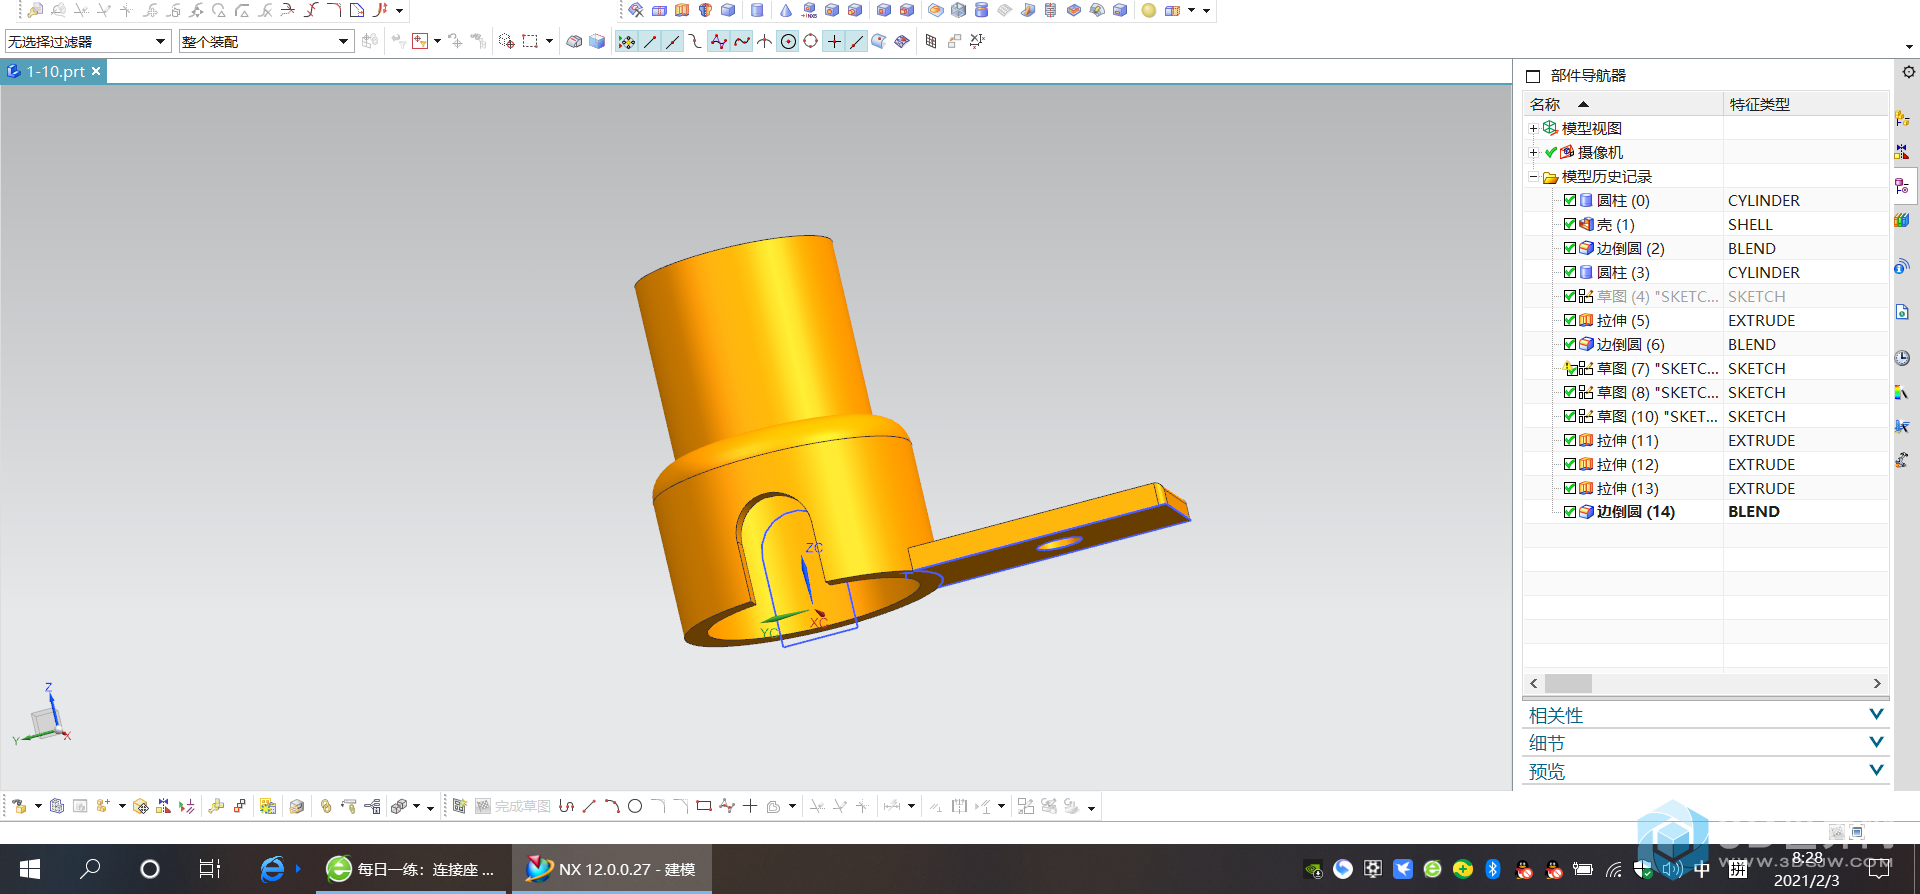The width and height of the screenshot is (1920, 894).
Task: Open Windows taskbar search
Action: (x=90, y=869)
